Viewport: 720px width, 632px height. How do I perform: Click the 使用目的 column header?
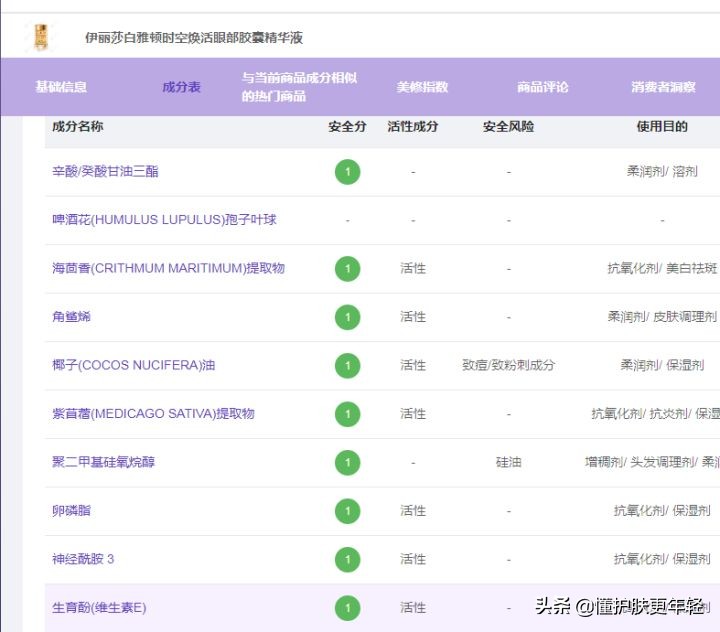point(662,126)
